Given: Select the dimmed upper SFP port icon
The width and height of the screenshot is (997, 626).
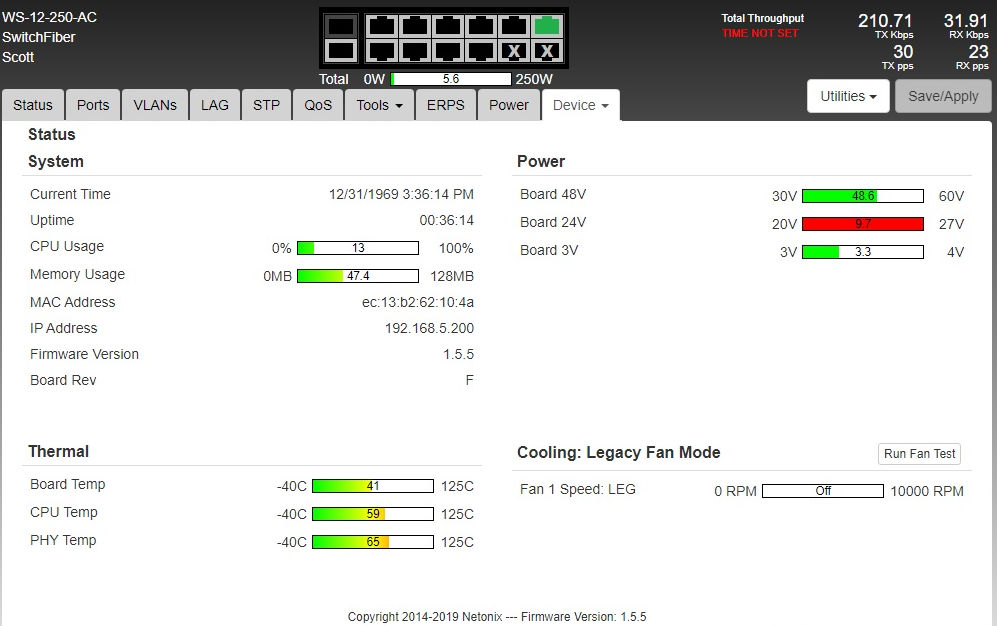Looking at the screenshot, I should [x=342, y=26].
